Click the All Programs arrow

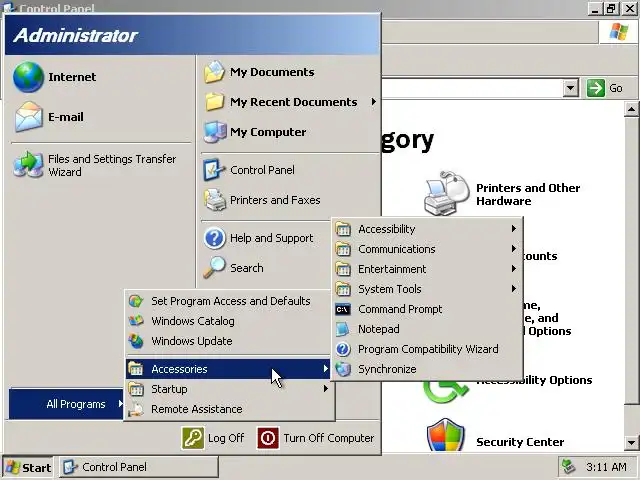(120, 404)
